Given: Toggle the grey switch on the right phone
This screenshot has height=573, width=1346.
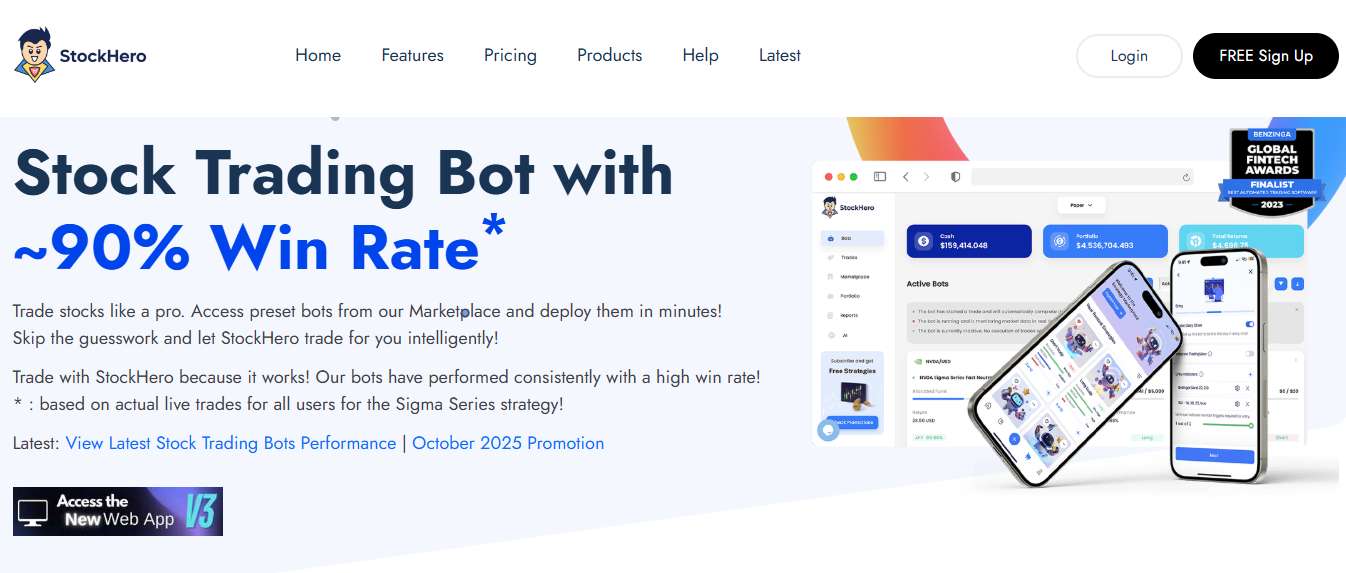Looking at the screenshot, I should (x=1249, y=353).
